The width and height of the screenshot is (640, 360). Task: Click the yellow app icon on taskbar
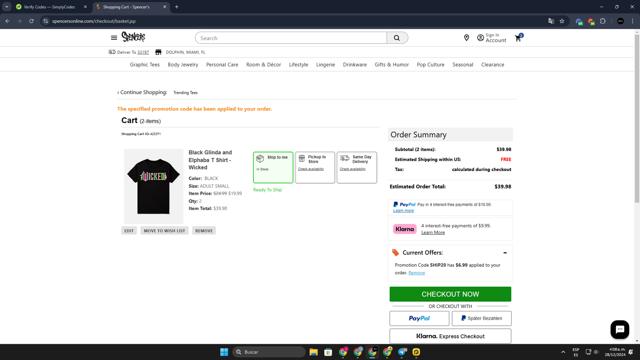(x=416, y=352)
